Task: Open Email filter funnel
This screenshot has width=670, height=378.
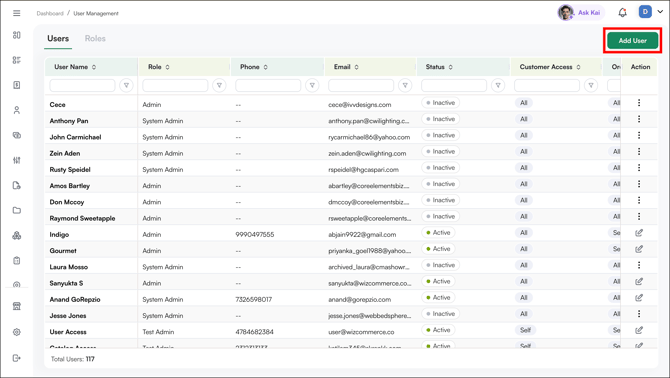Action: click(x=405, y=85)
